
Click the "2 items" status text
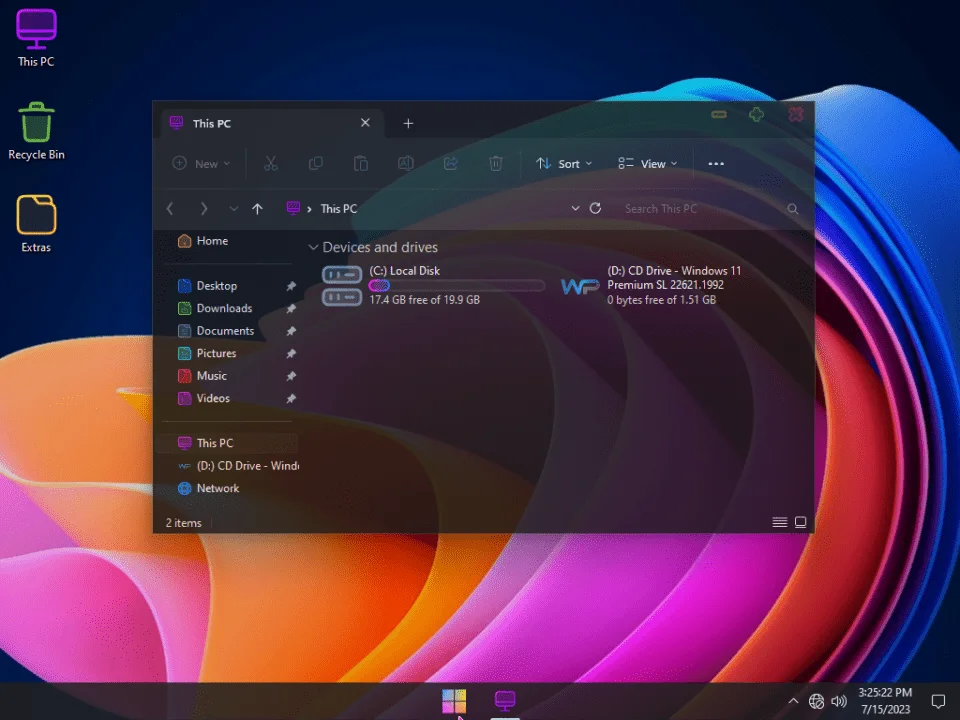tap(183, 523)
